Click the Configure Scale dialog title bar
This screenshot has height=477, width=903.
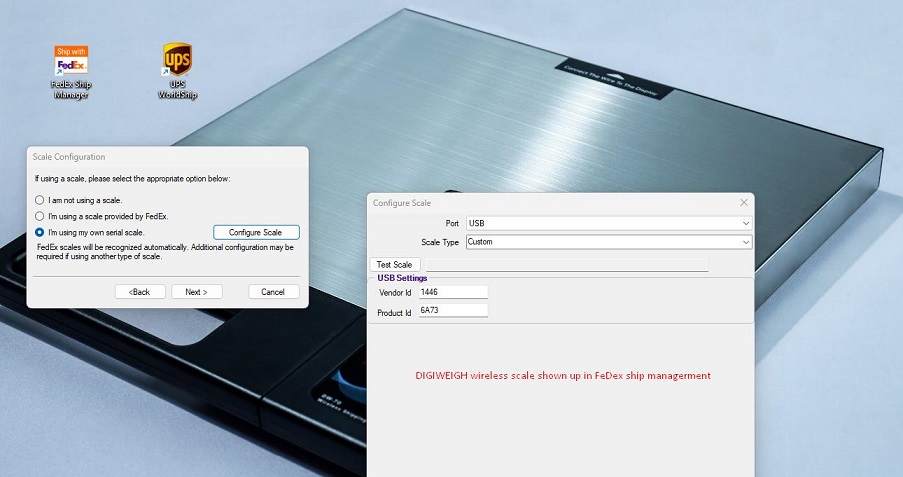[x=550, y=202]
